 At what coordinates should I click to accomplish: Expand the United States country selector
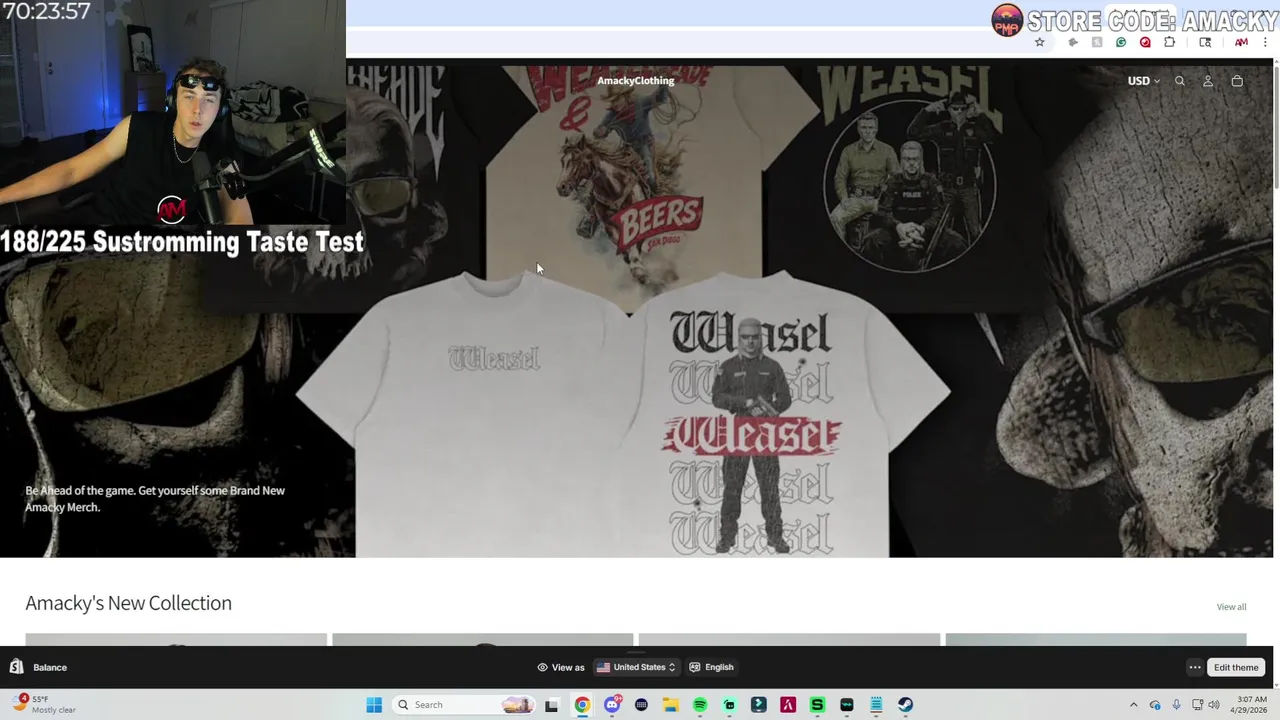pyautogui.click(x=637, y=668)
